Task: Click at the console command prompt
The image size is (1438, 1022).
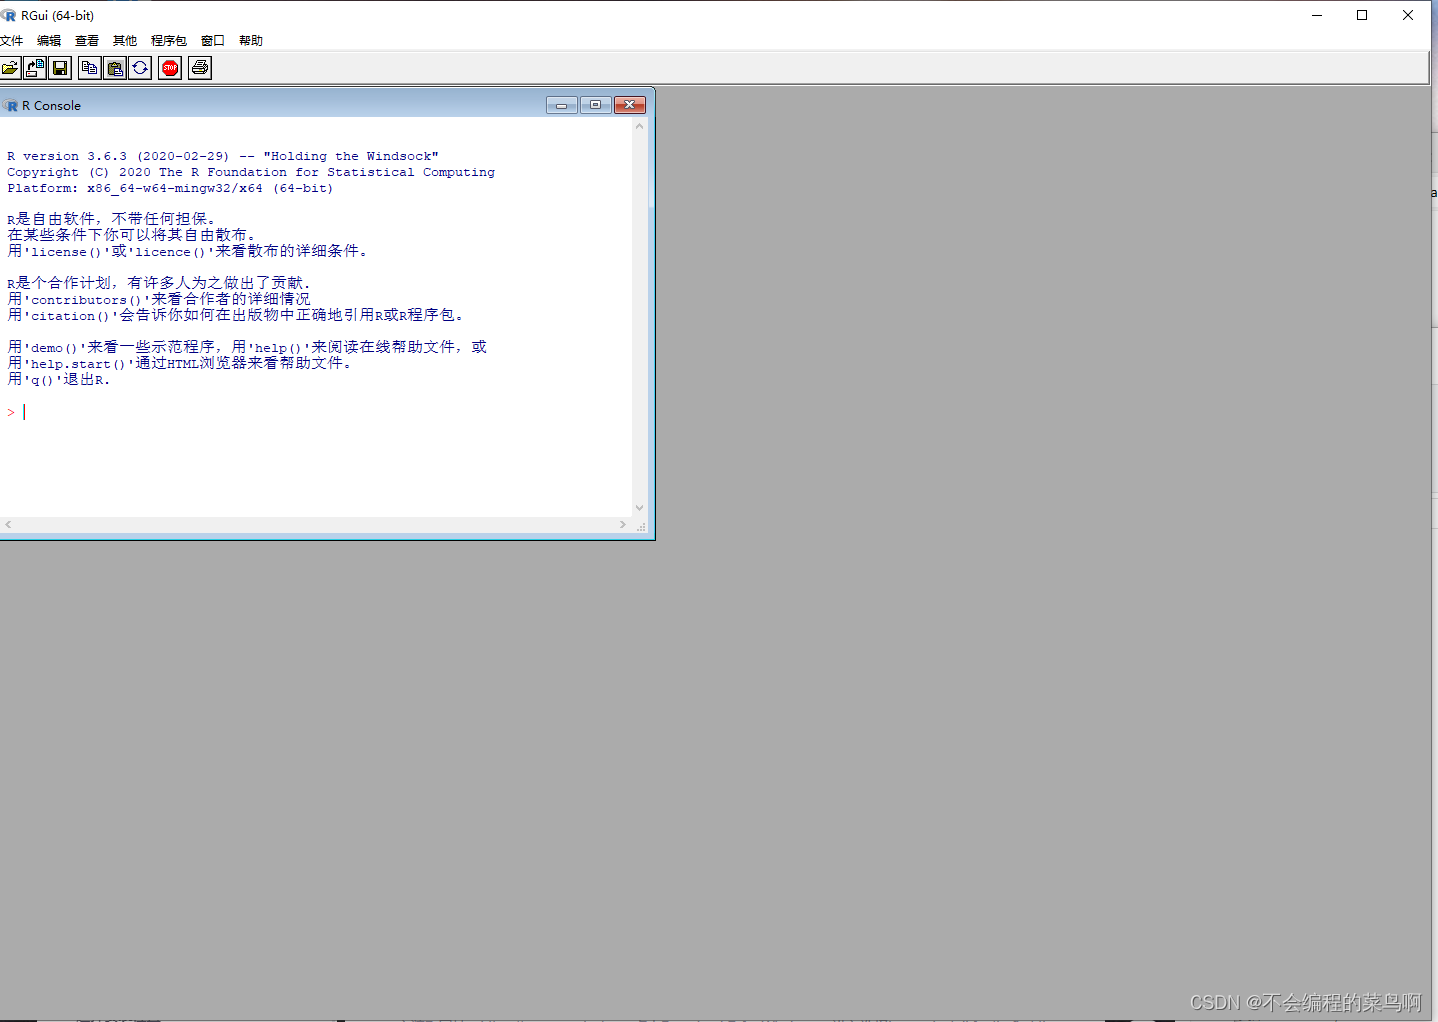Action: (x=24, y=412)
